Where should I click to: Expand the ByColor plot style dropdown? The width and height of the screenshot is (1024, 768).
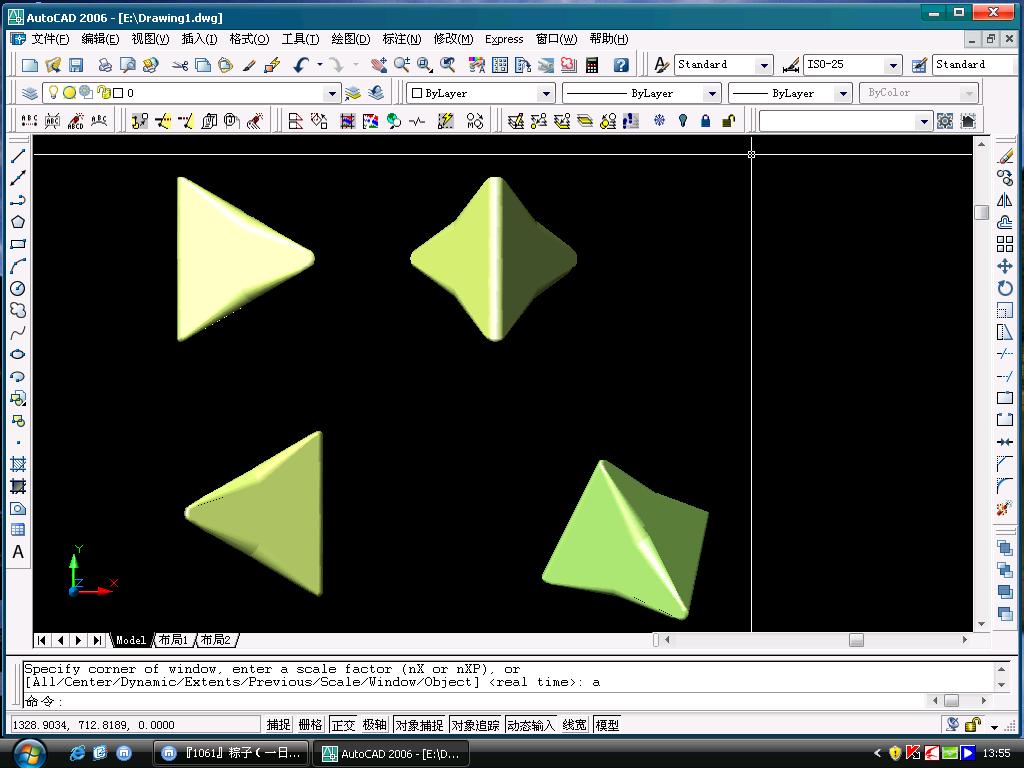coord(970,93)
